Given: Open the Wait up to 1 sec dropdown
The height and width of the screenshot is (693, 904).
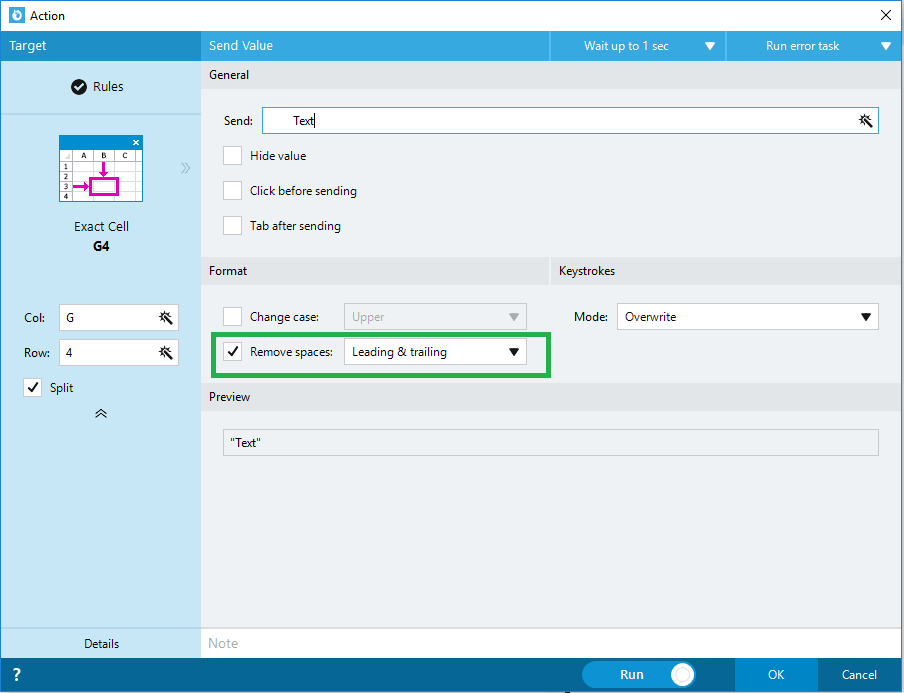Looking at the screenshot, I should (638, 46).
